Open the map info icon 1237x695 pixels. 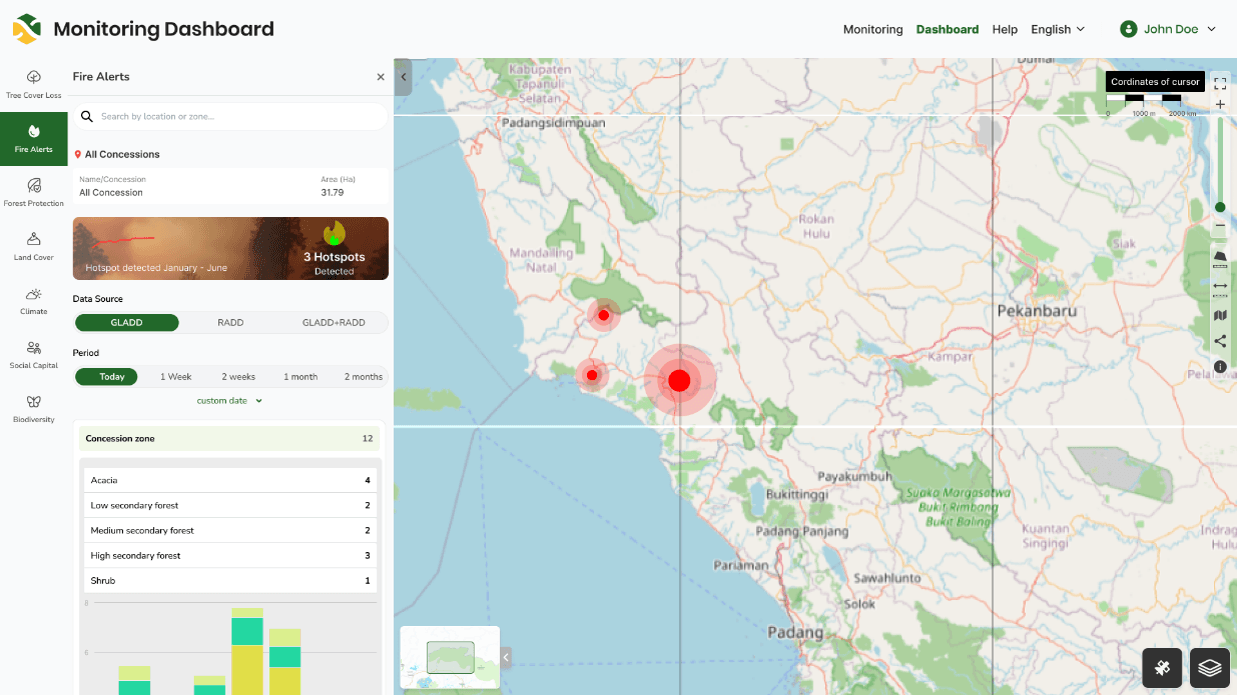point(1220,367)
